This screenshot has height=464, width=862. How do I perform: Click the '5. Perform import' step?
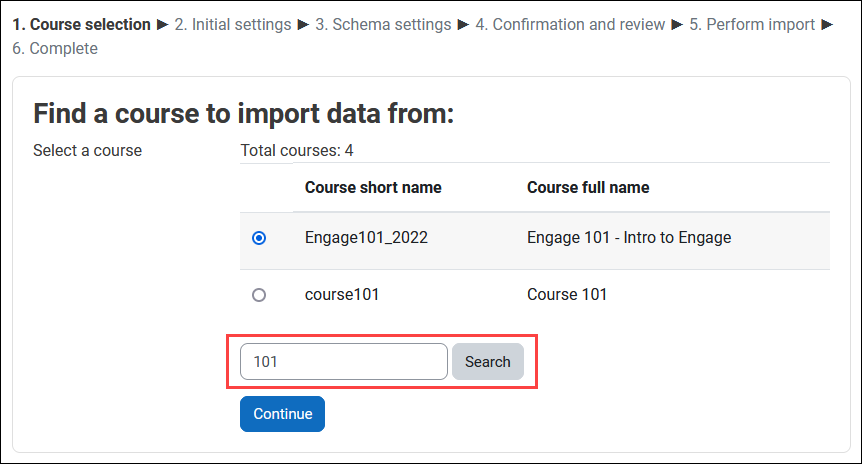pos(752,25)
